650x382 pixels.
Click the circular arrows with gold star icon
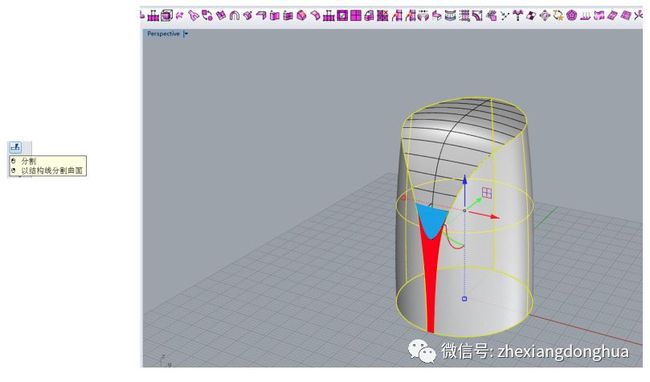[558, 16]
